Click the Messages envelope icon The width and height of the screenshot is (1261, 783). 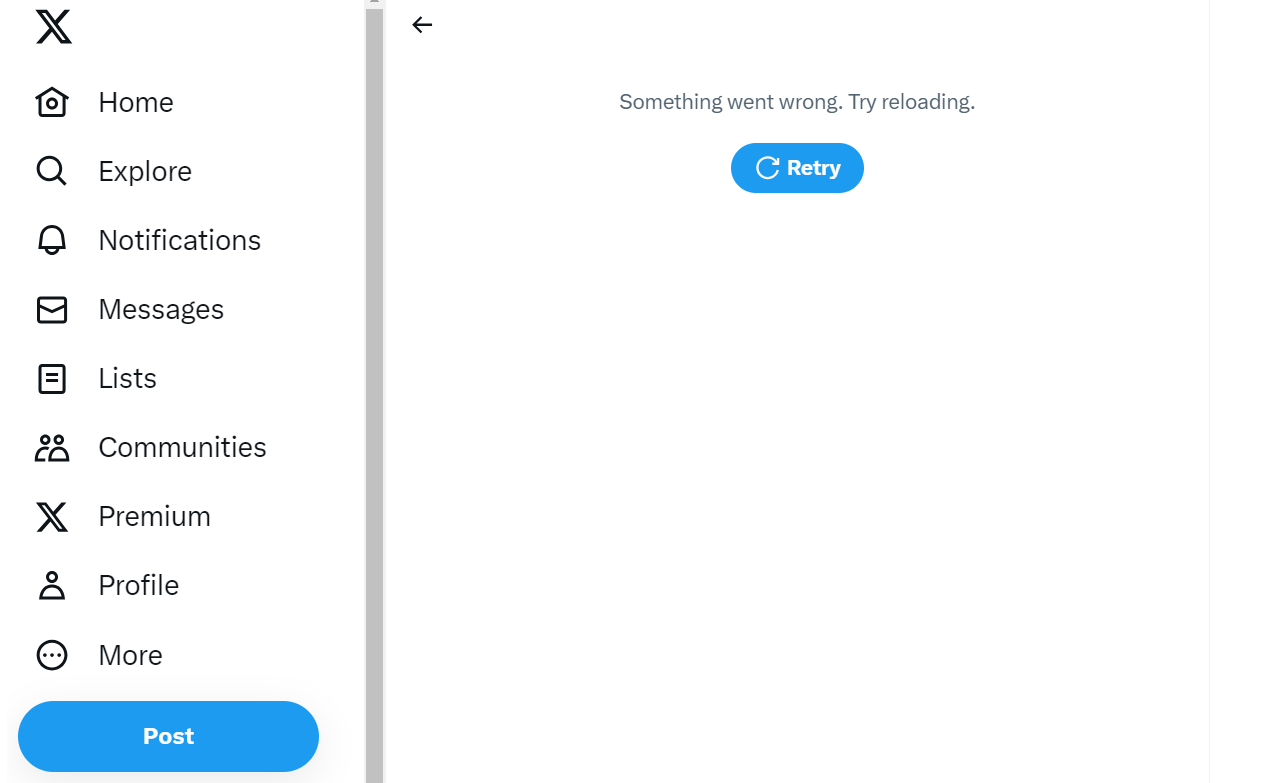(x=52, y=310)
